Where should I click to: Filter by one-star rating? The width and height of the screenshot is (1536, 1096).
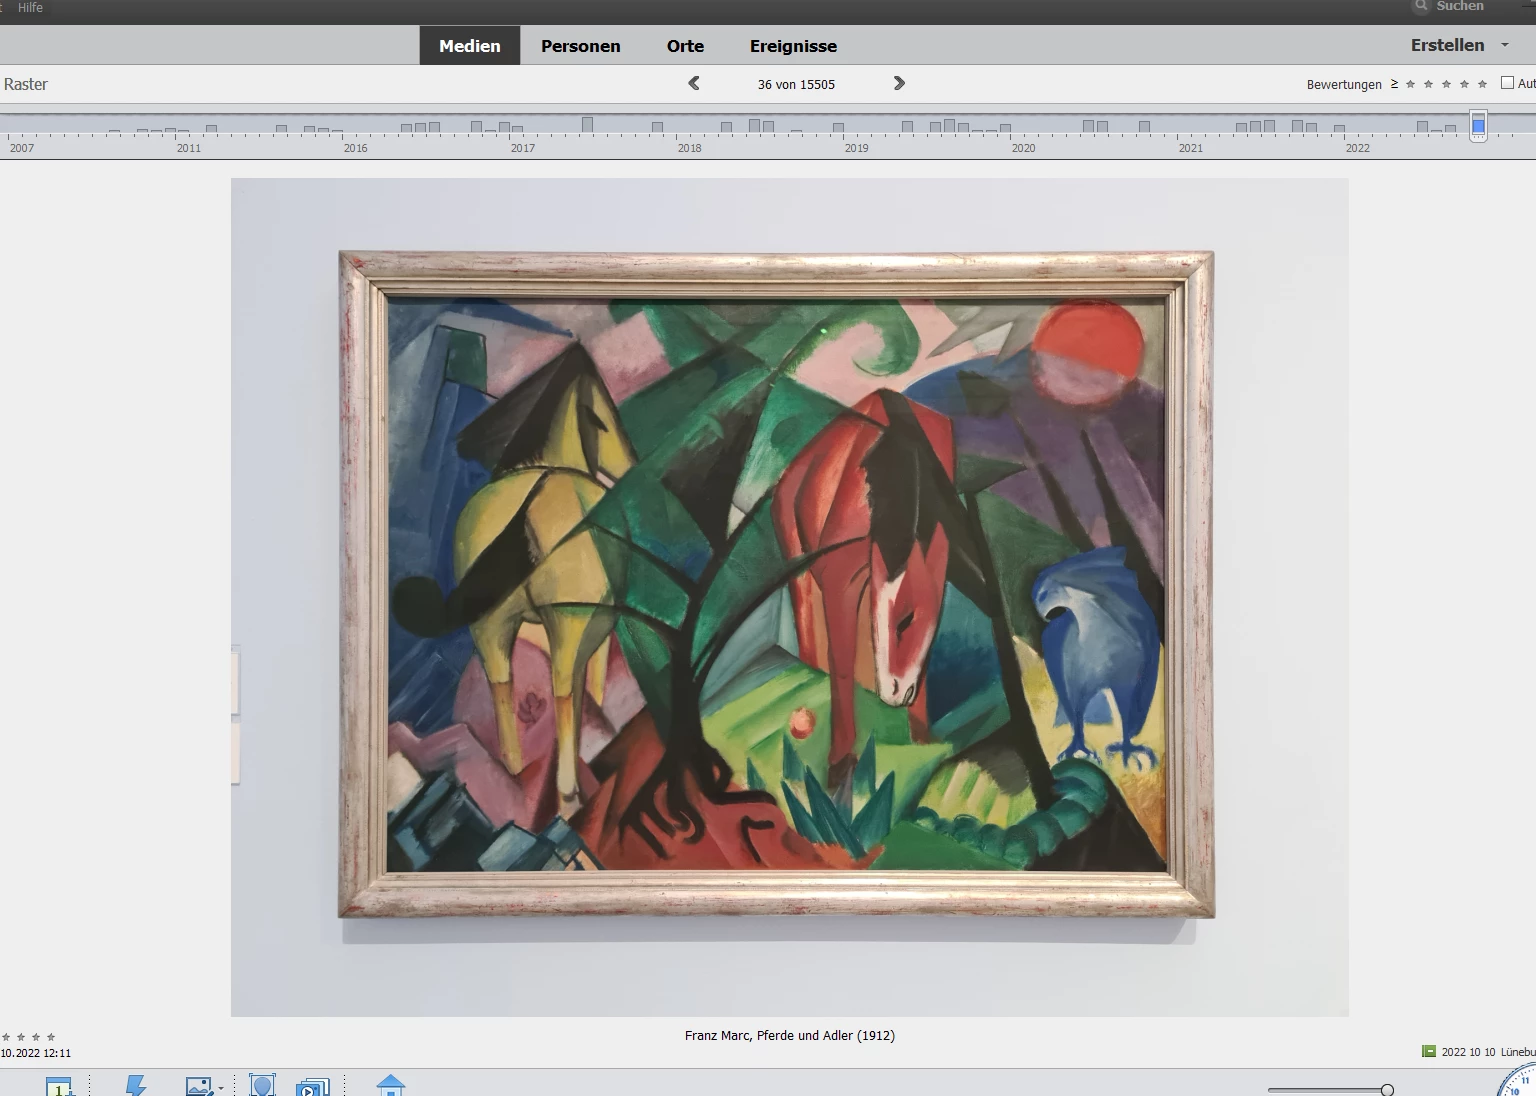click(x=1410, y=84)
